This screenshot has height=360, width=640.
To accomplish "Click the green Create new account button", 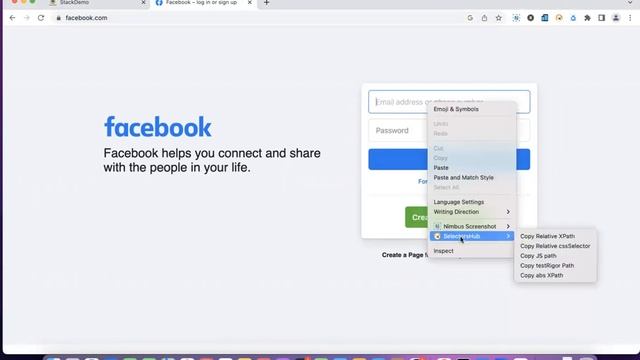I will [x=416, y=217].
